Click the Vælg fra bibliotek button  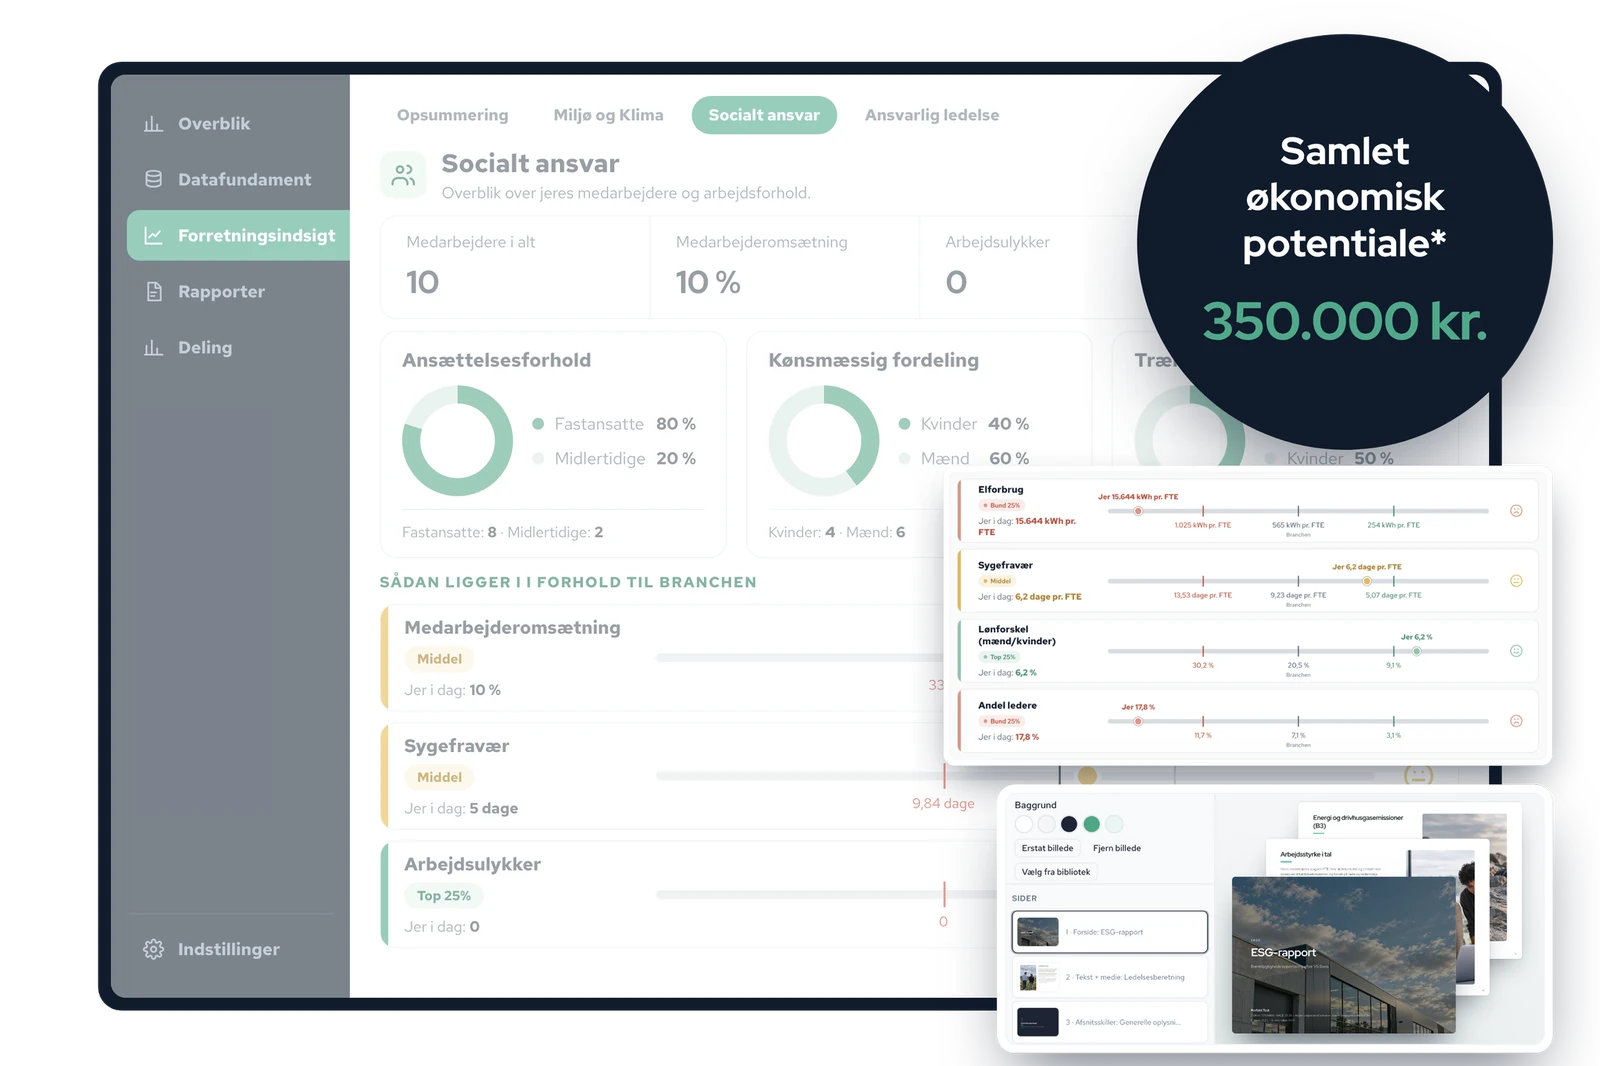[1056, 872]
